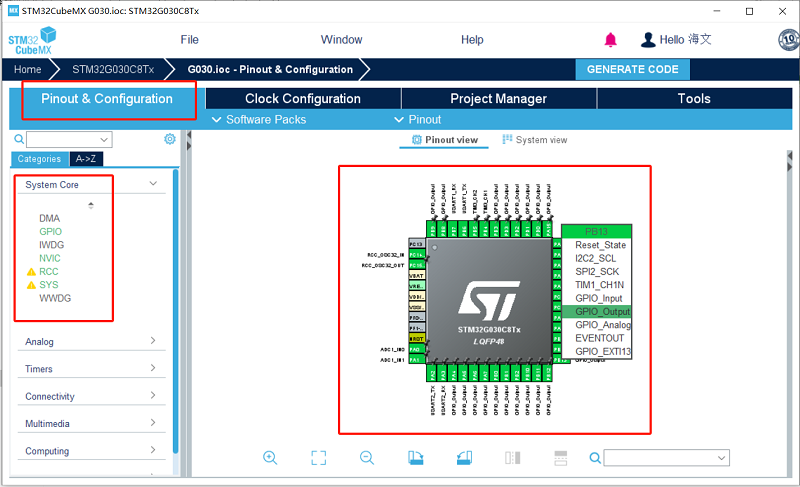Switch to the Pinout view
This screenshot has width=800, height=487.
pyautogui.click(x=445, y=140)
